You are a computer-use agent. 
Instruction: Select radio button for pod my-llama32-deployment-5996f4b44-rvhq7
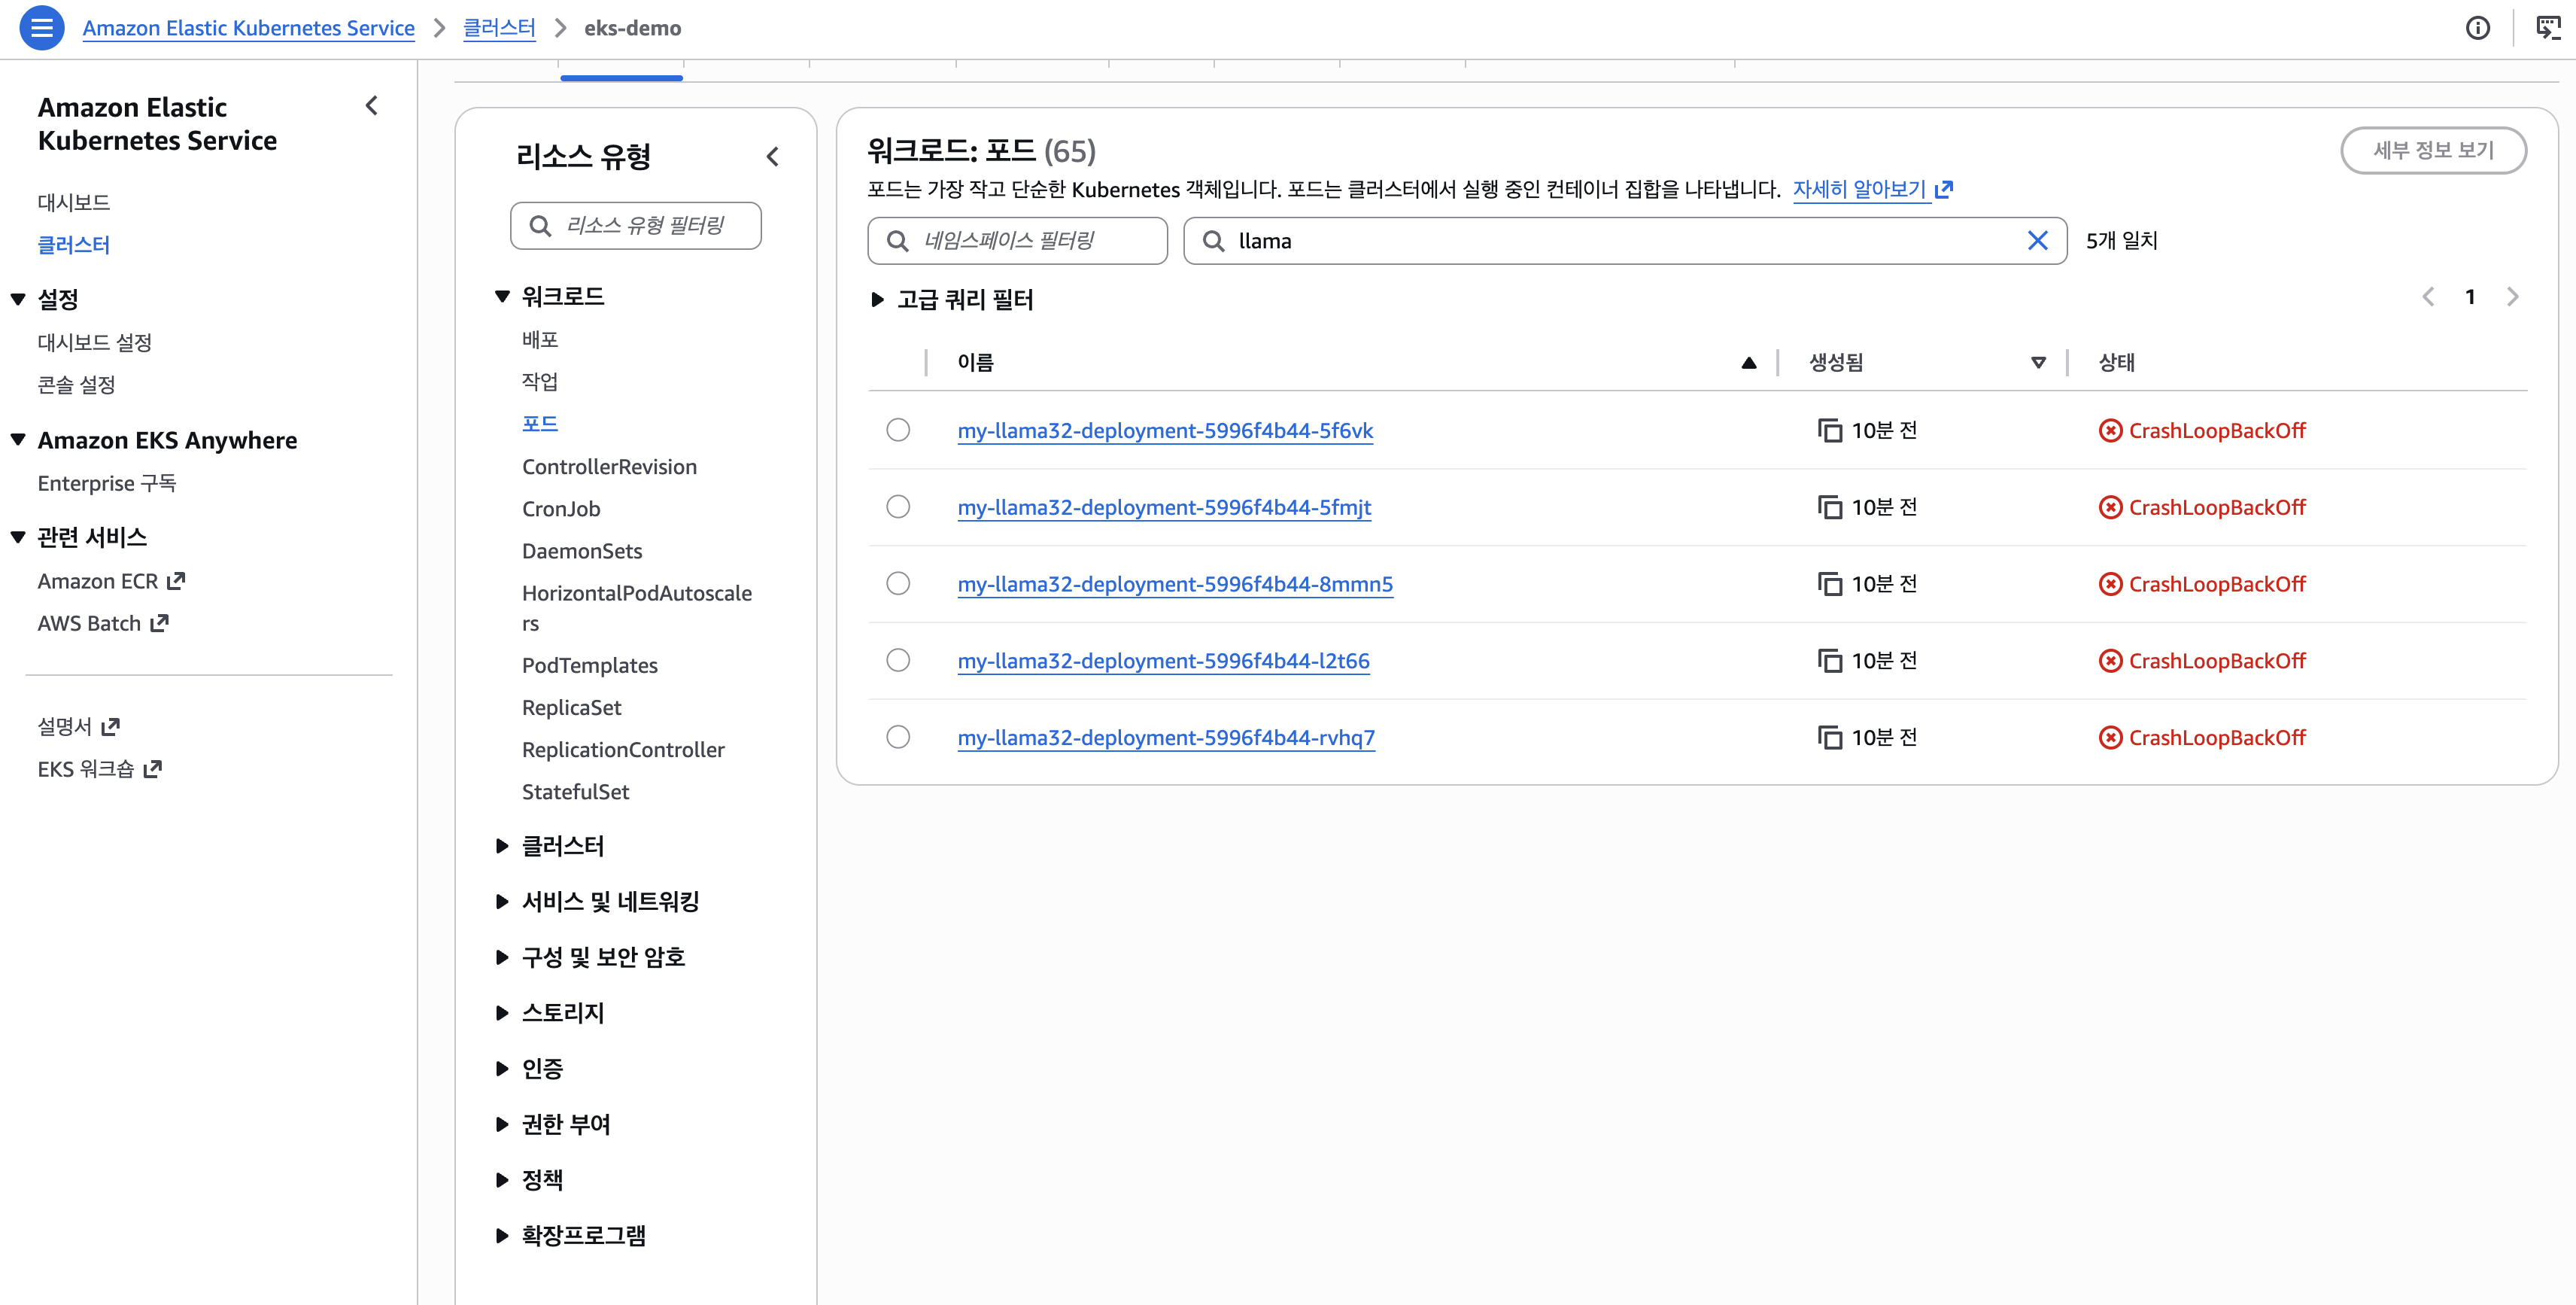pos(898,737)
